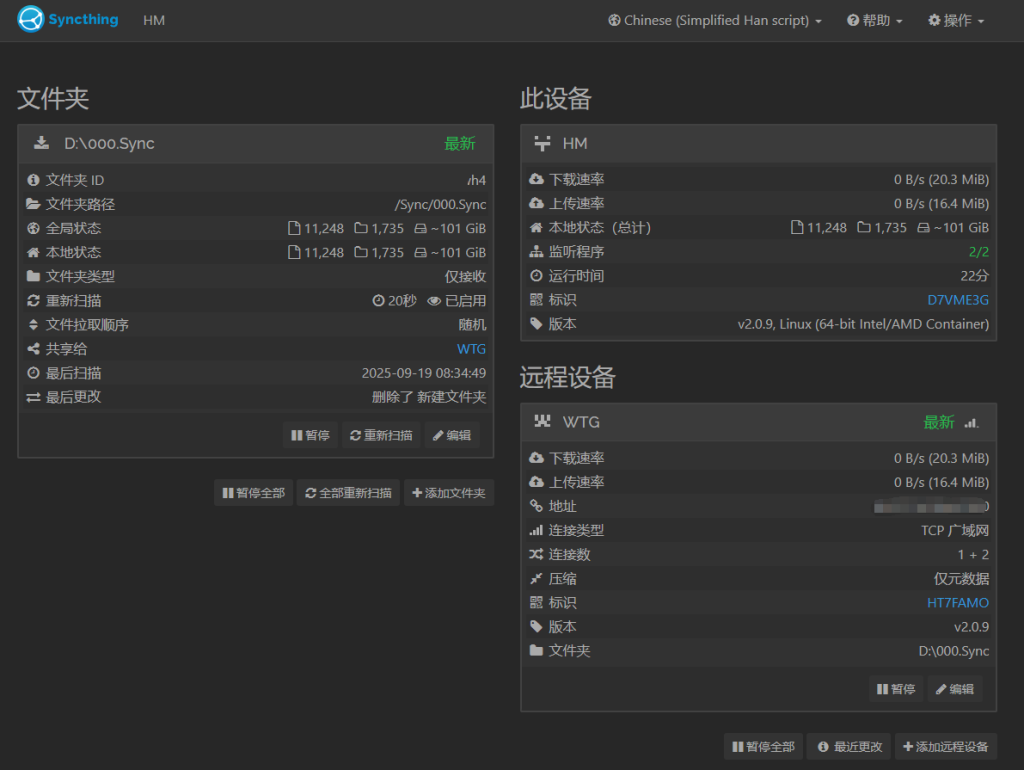
Task: Pause the WTG remote device
Action: click(x=896, y=689)
